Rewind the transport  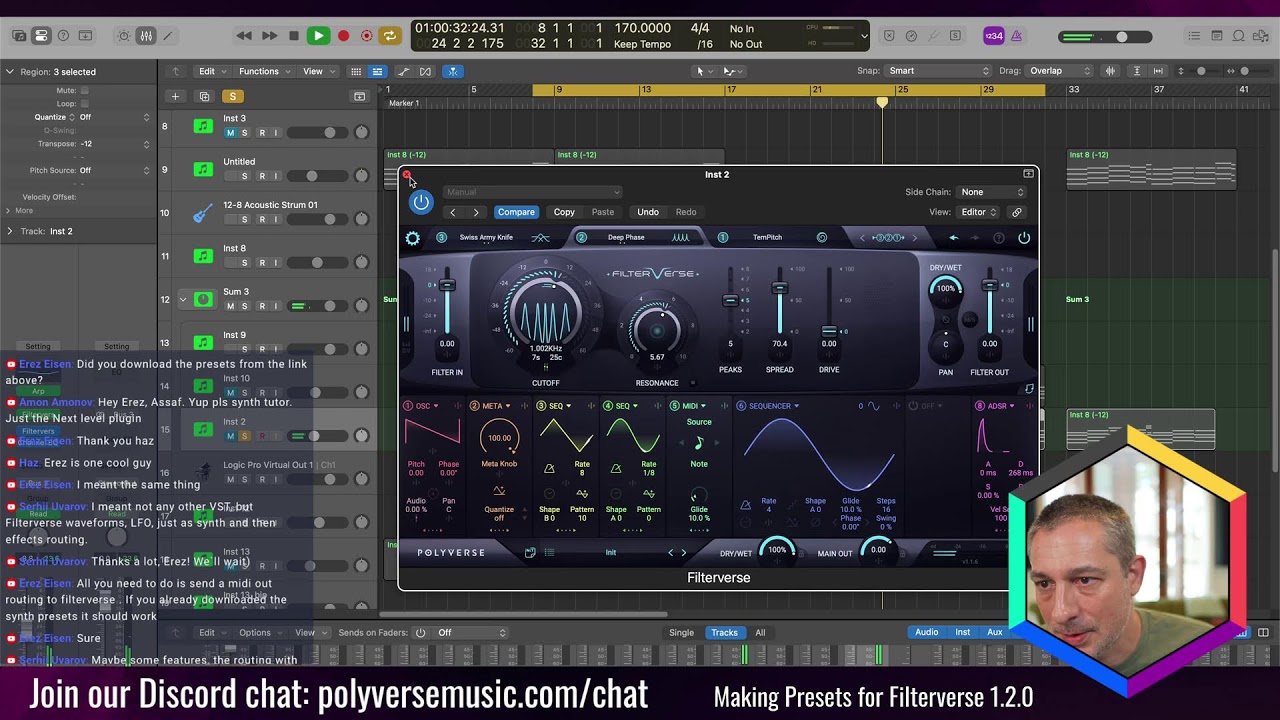[x=244, y=36]
